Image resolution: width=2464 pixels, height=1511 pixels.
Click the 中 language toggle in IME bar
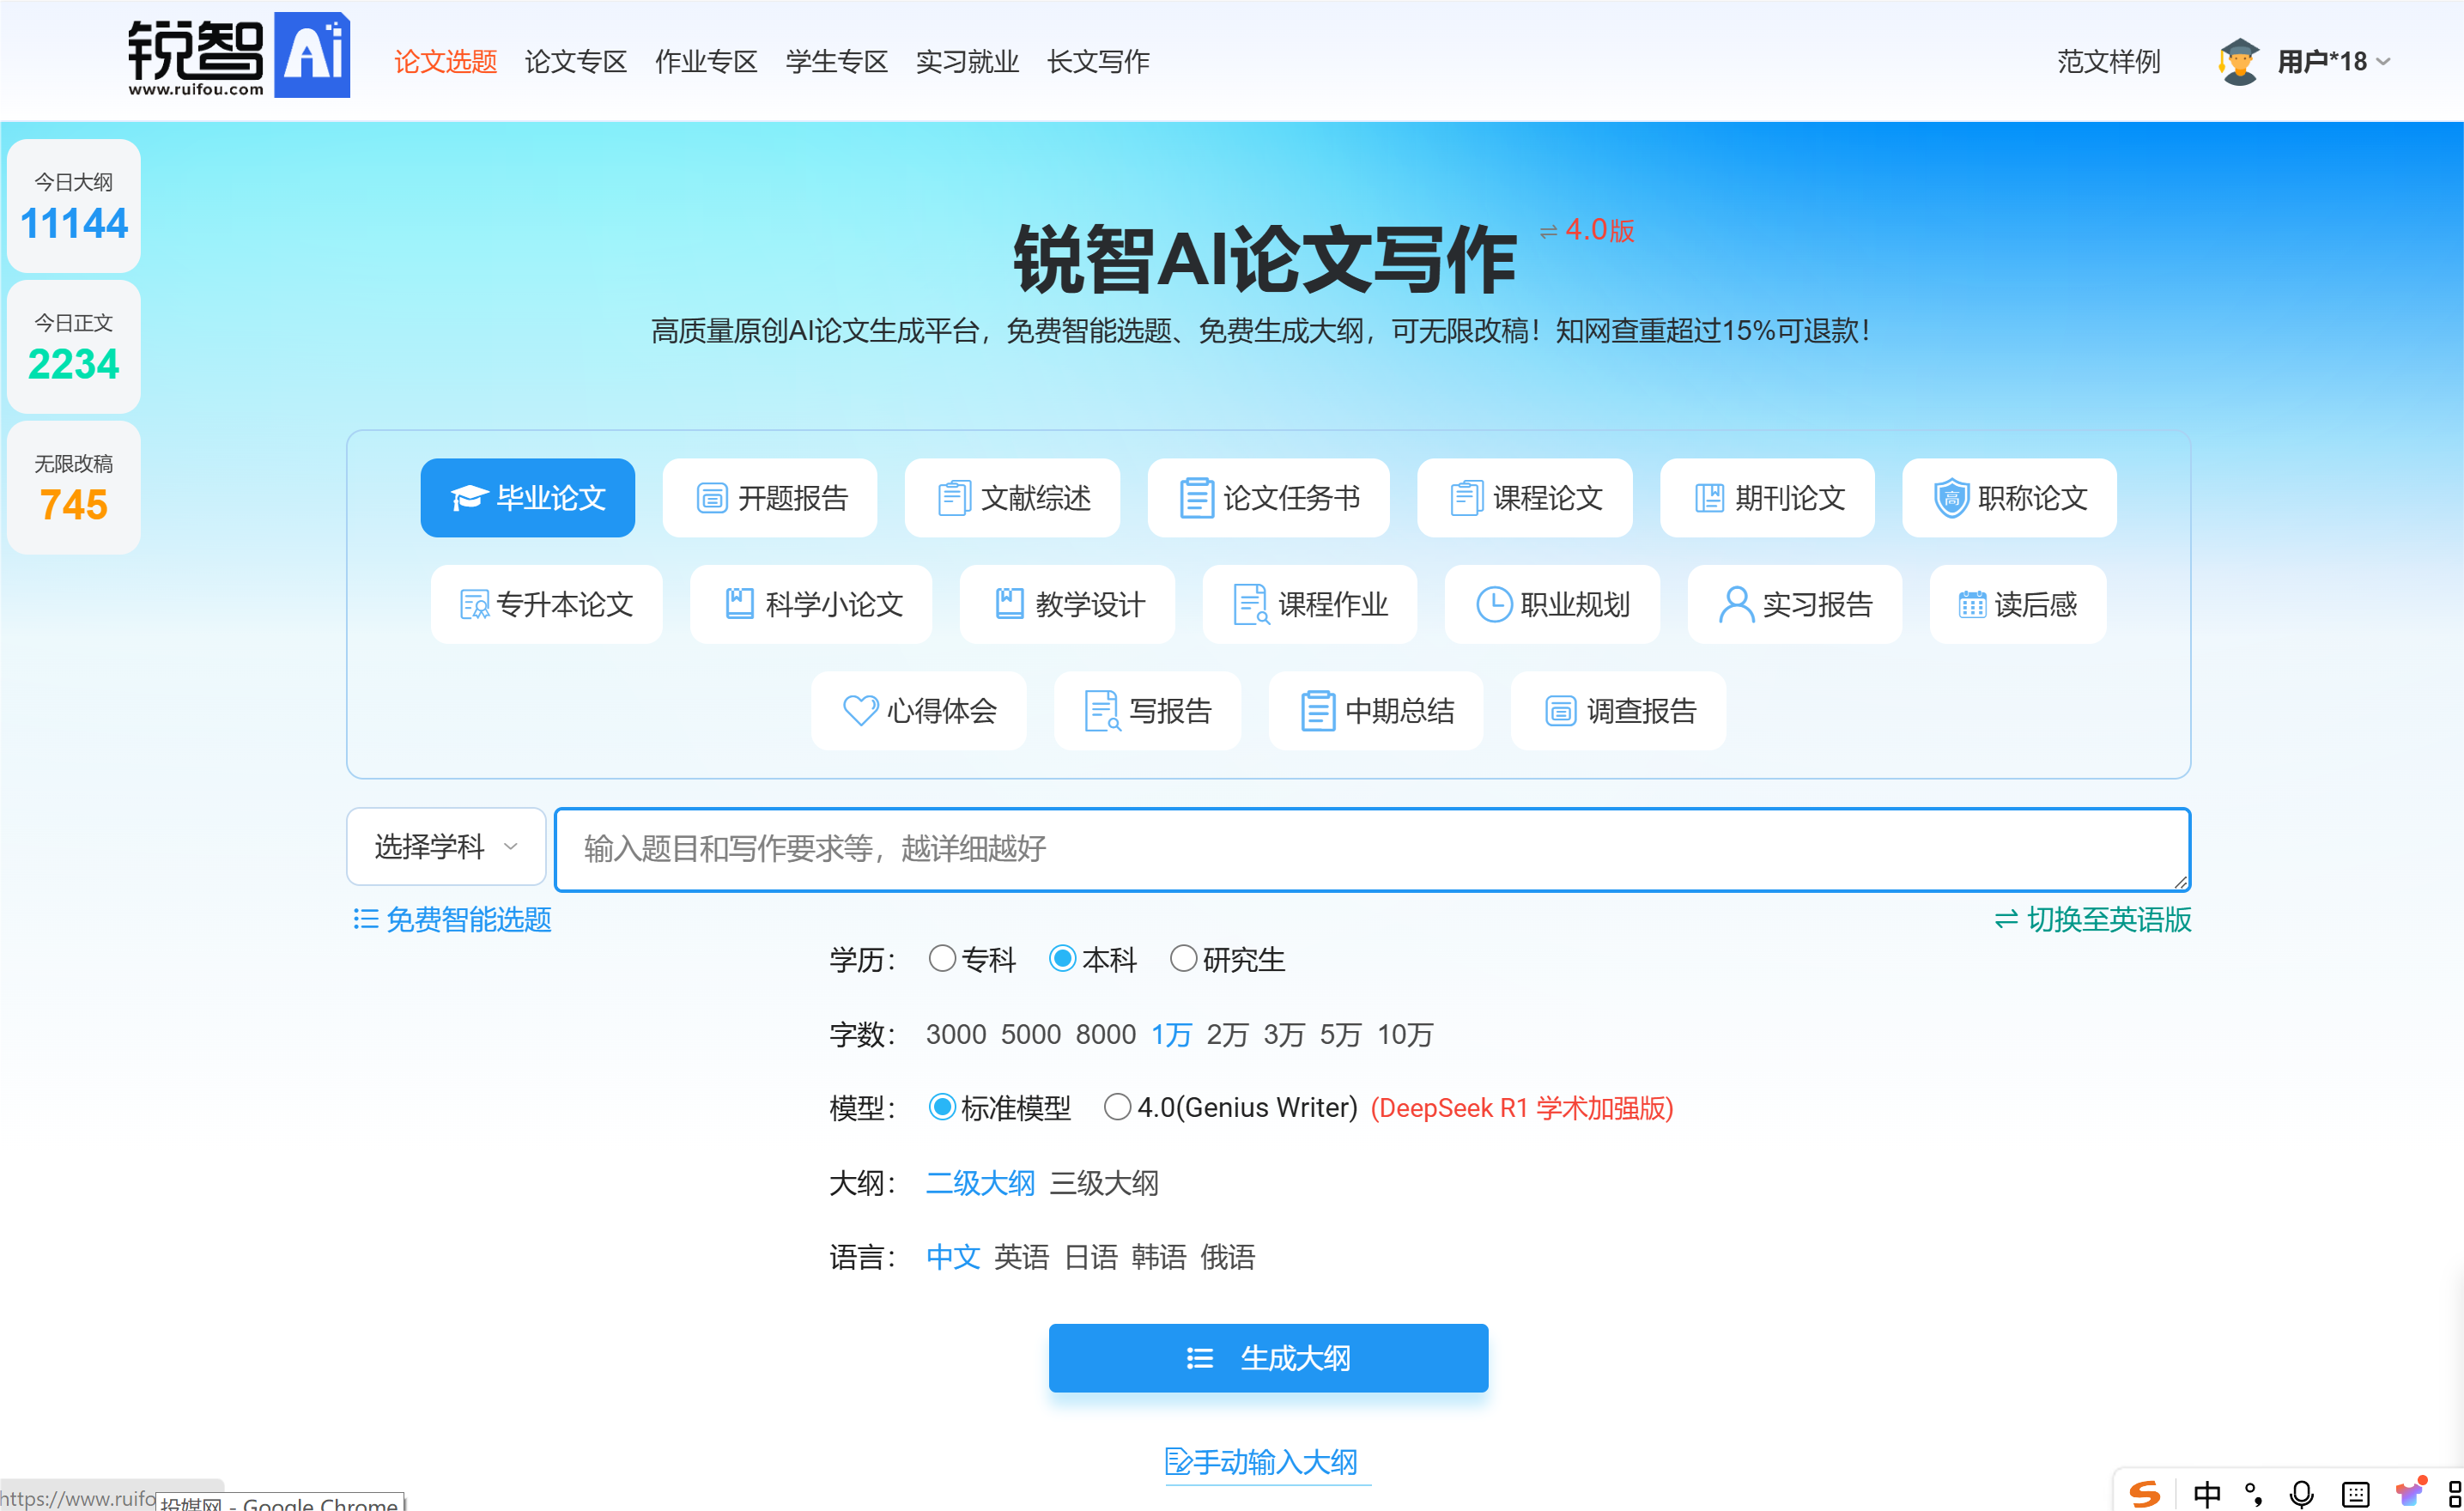2207,1494
